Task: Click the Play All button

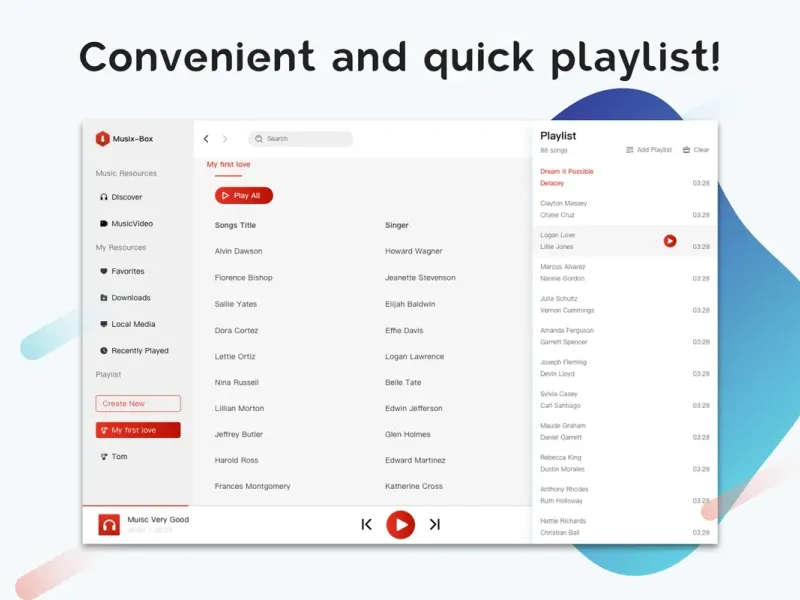Action: pyautogui.click(x=244, y=195)
